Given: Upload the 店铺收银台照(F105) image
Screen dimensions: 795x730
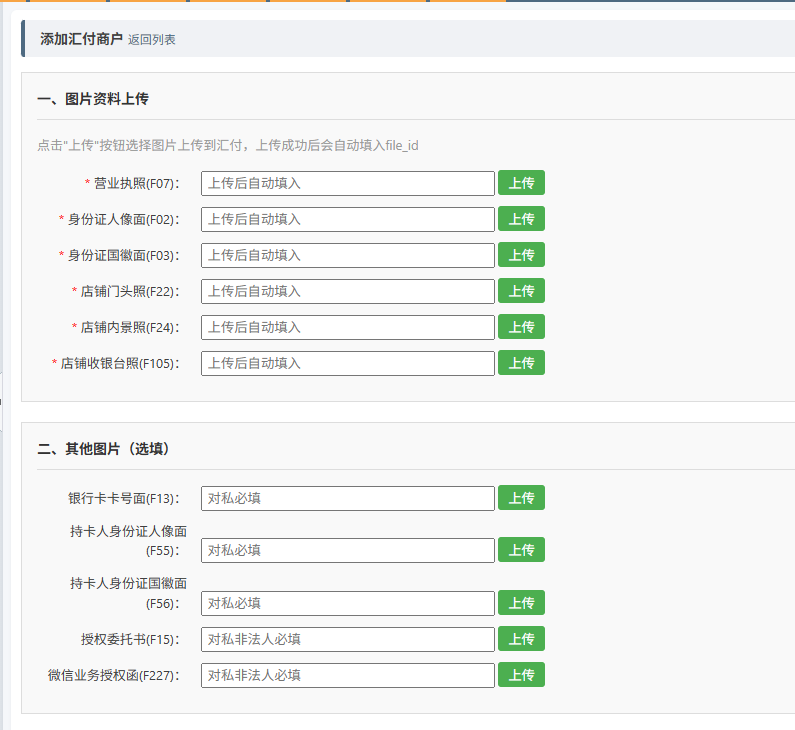Looking at the screenshot, I should point(521,363).
